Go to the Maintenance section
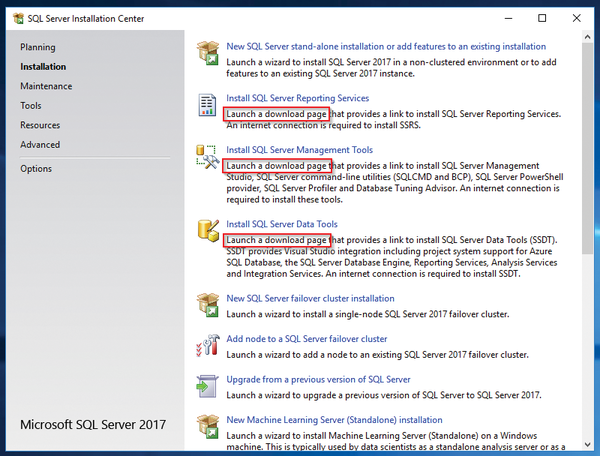Screen dimensions: 600x456 point(46,86)
